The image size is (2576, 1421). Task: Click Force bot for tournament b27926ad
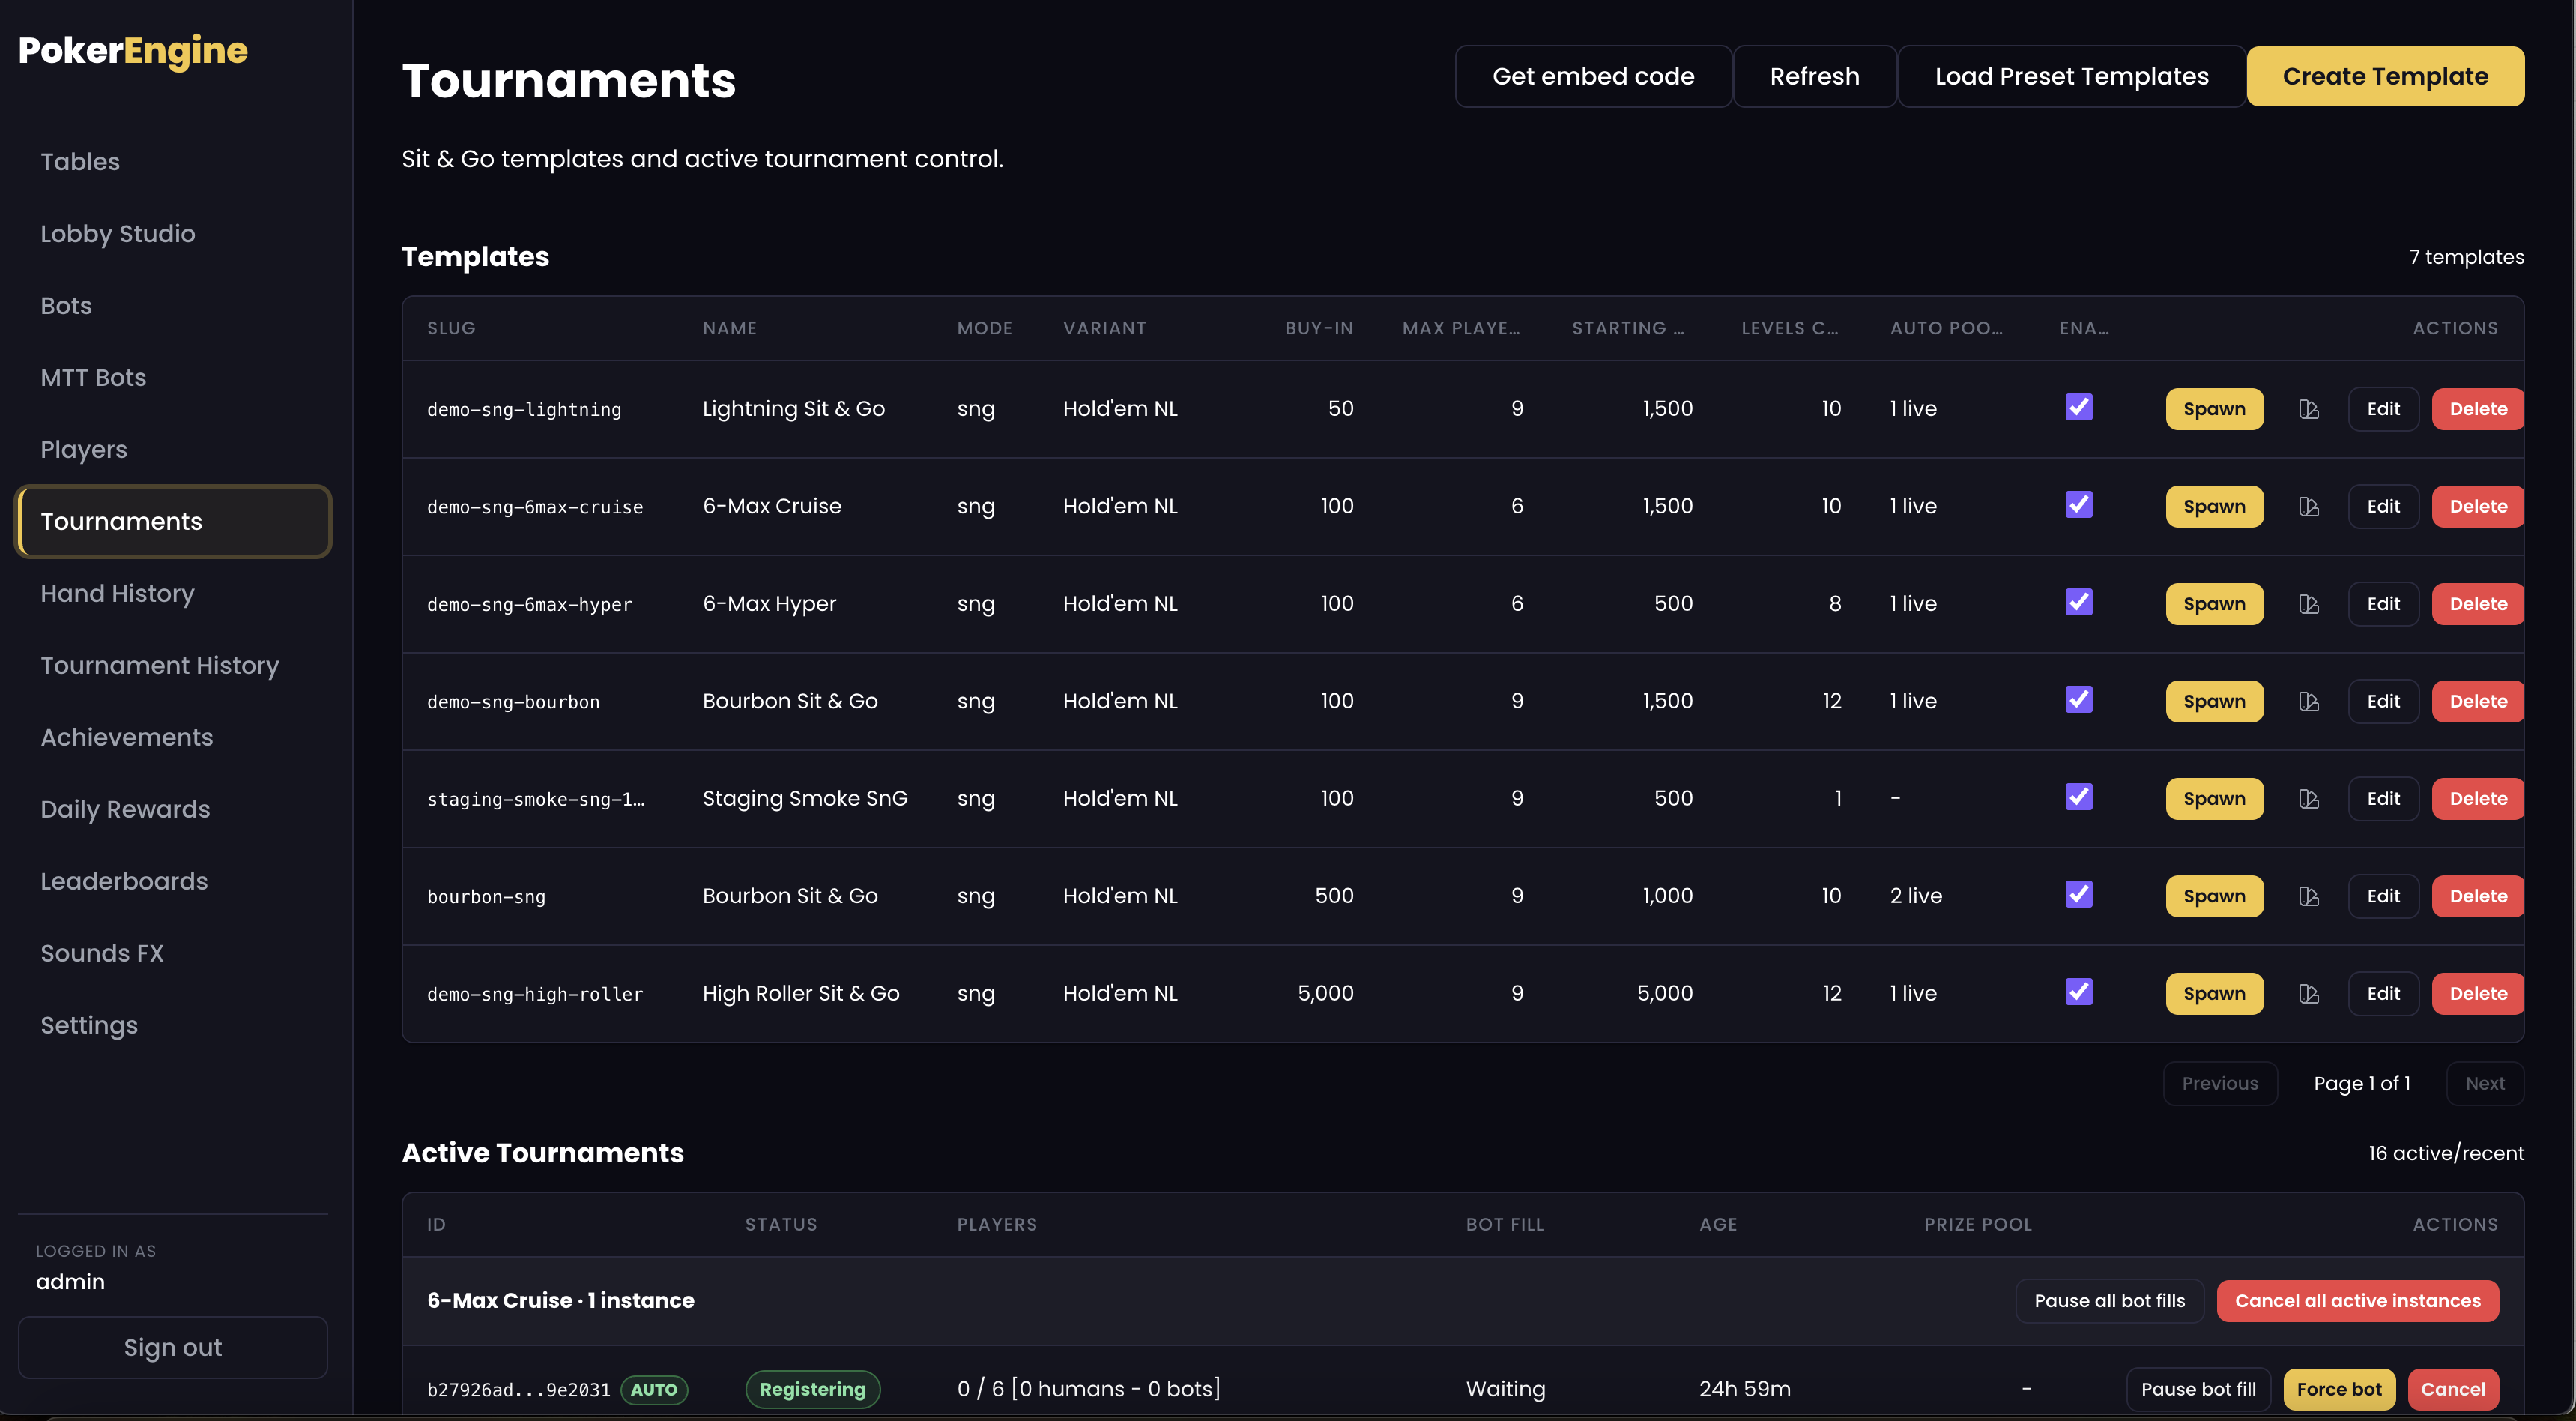2339,1389
